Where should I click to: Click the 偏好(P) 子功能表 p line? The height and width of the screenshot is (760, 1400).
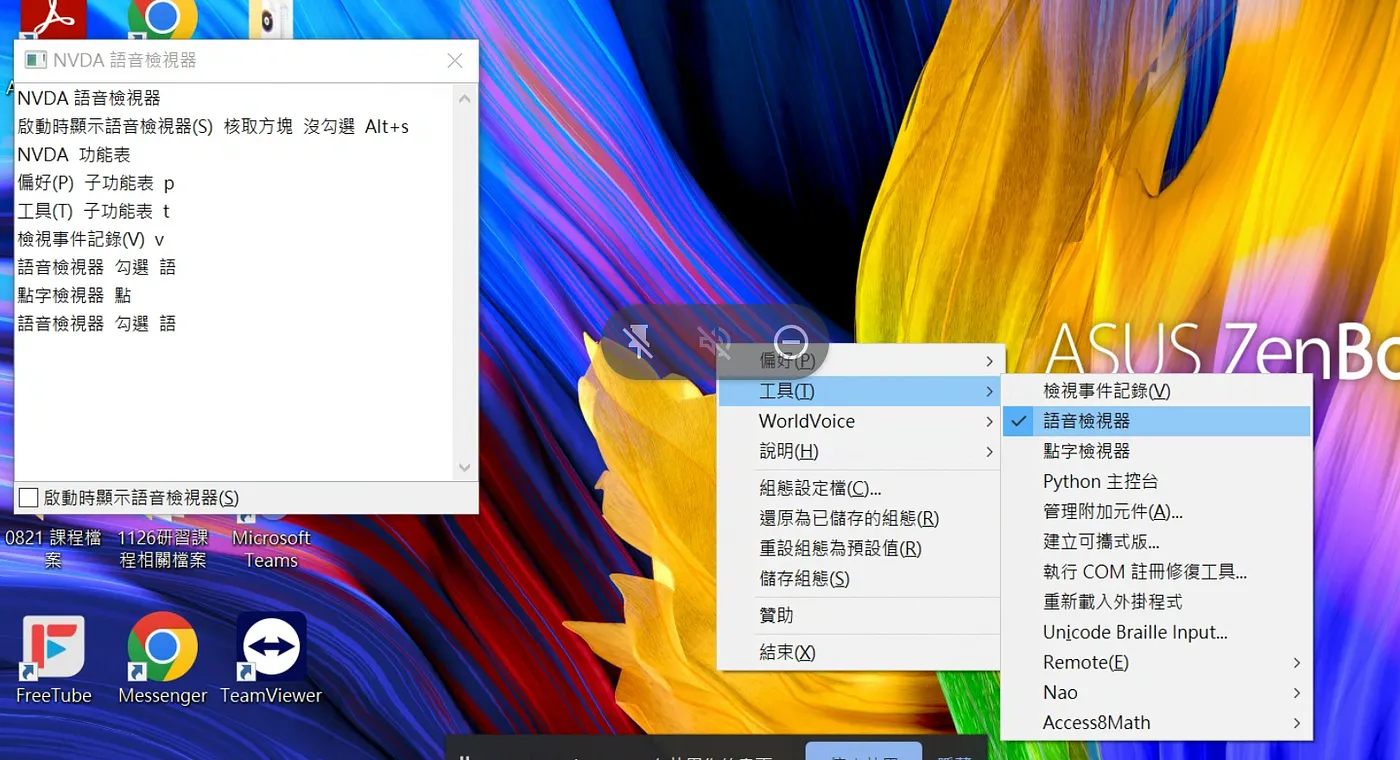tap(96, 183)
